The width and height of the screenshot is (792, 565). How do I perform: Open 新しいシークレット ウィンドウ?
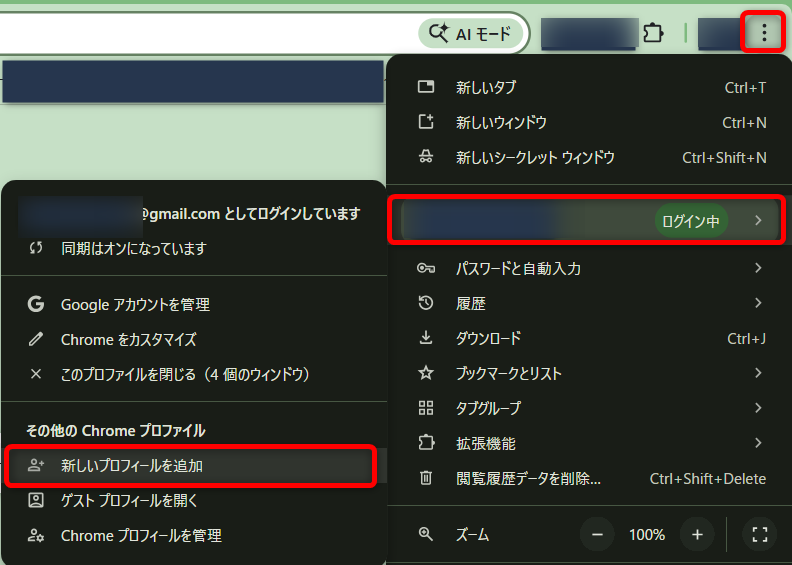point(535,158)
